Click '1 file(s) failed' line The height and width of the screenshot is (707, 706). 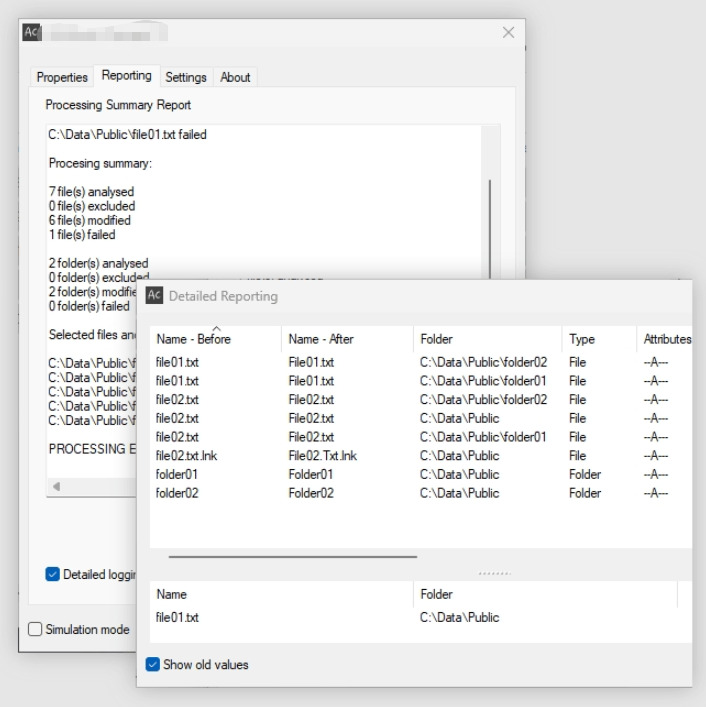coord(82,234)
